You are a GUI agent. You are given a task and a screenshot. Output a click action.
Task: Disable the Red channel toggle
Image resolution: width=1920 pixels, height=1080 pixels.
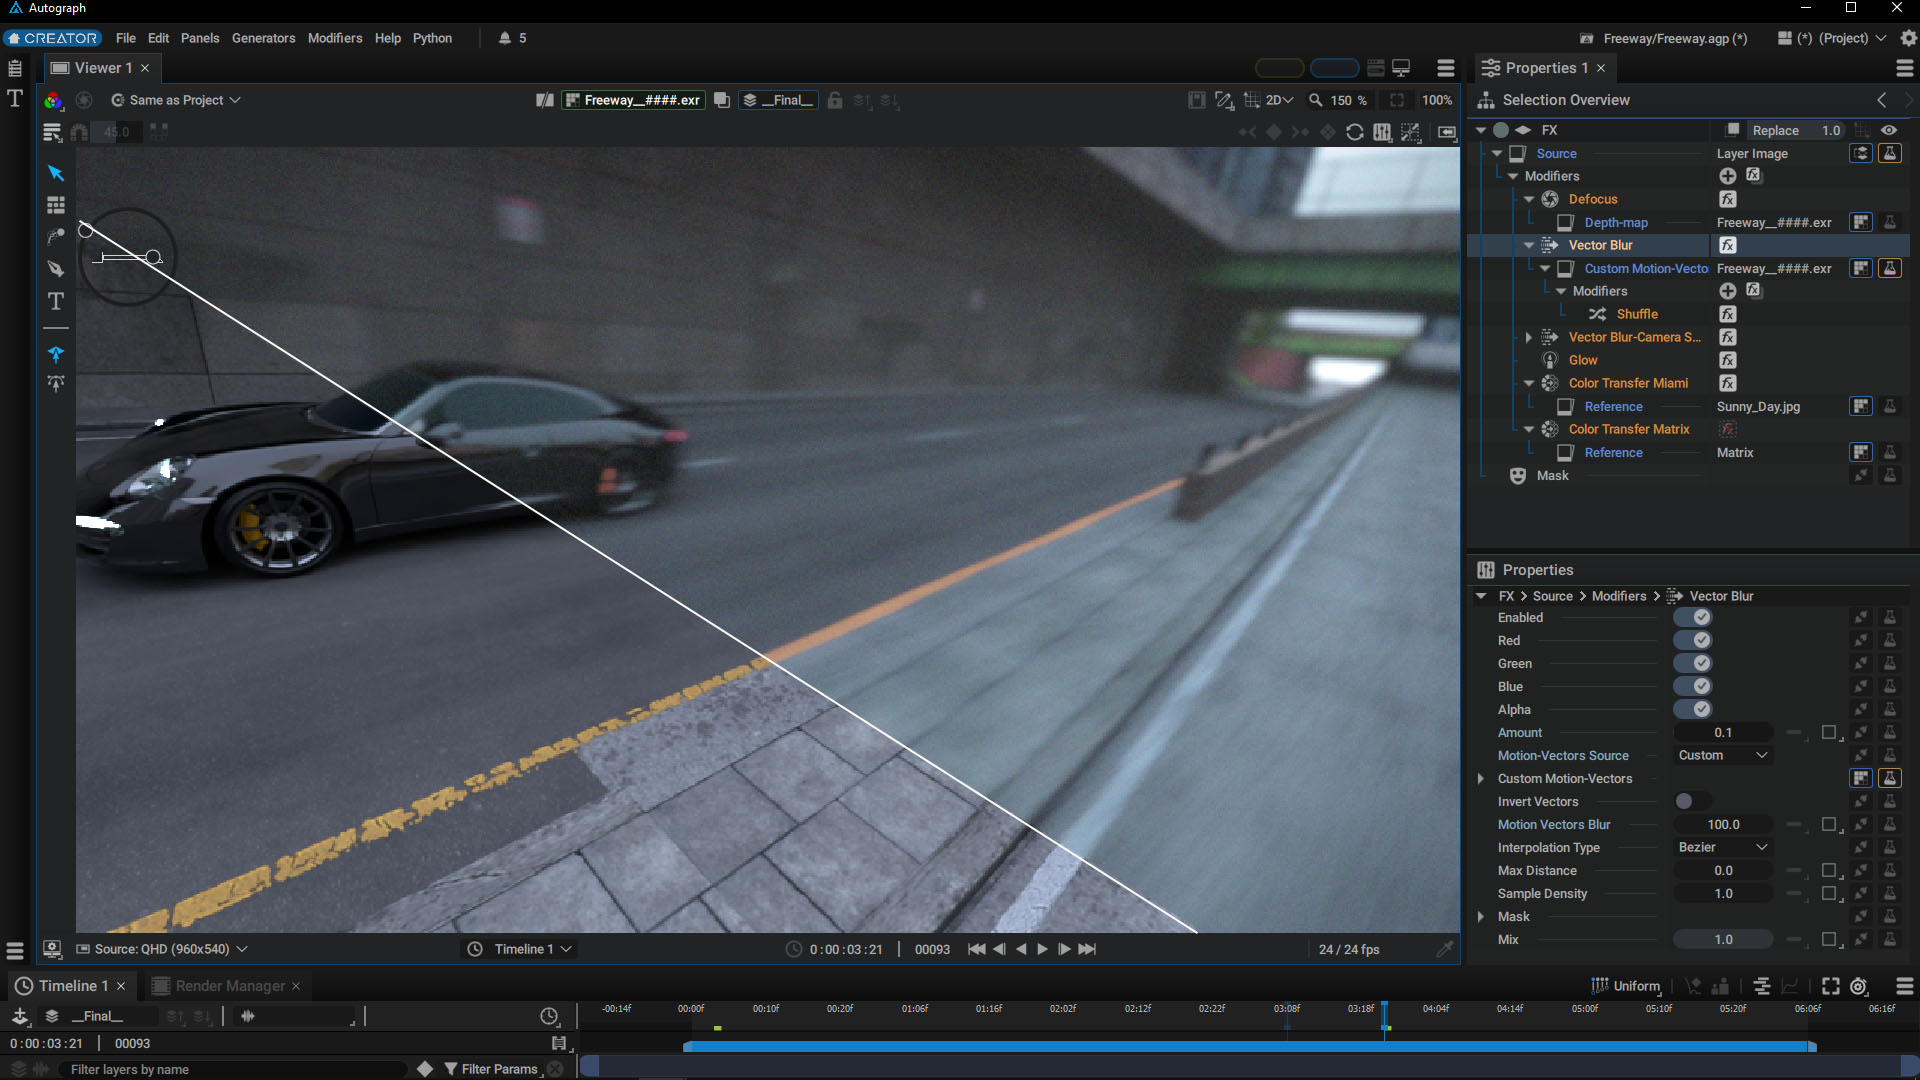[1693, 640]
